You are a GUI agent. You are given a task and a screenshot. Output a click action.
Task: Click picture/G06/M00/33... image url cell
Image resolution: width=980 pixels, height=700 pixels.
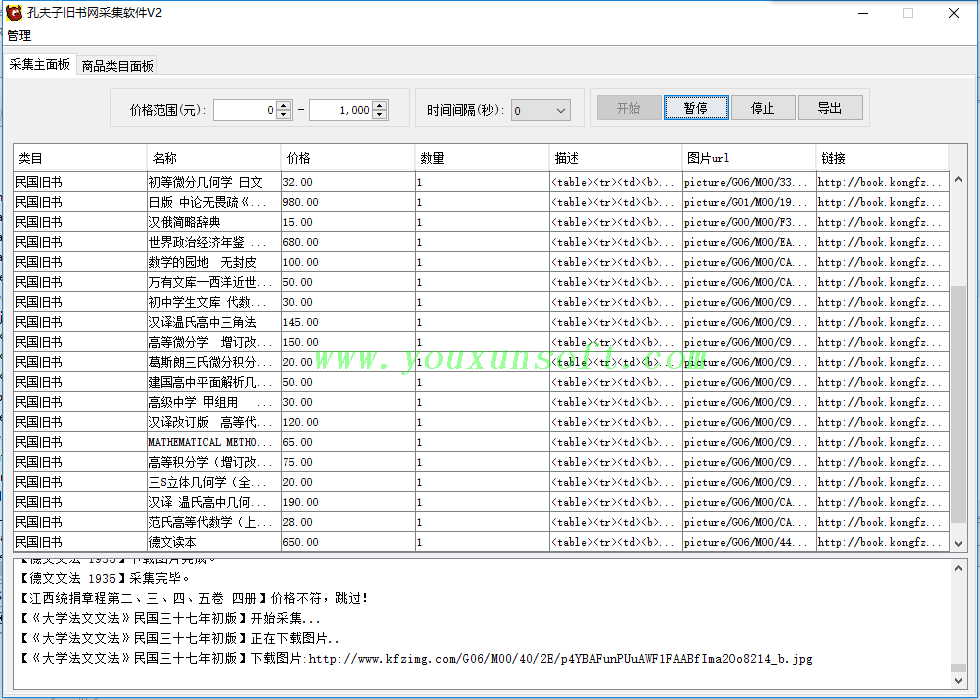tap(749, 182)
